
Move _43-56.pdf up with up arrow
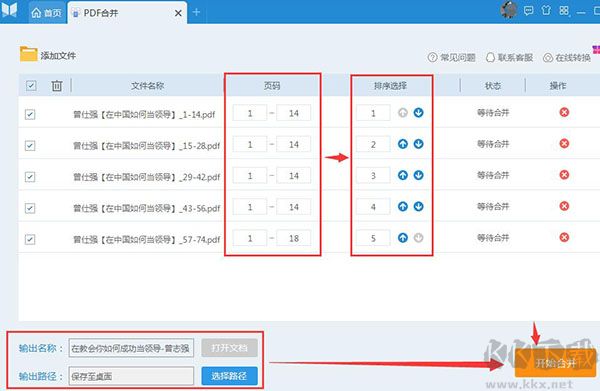pos(403,207)
